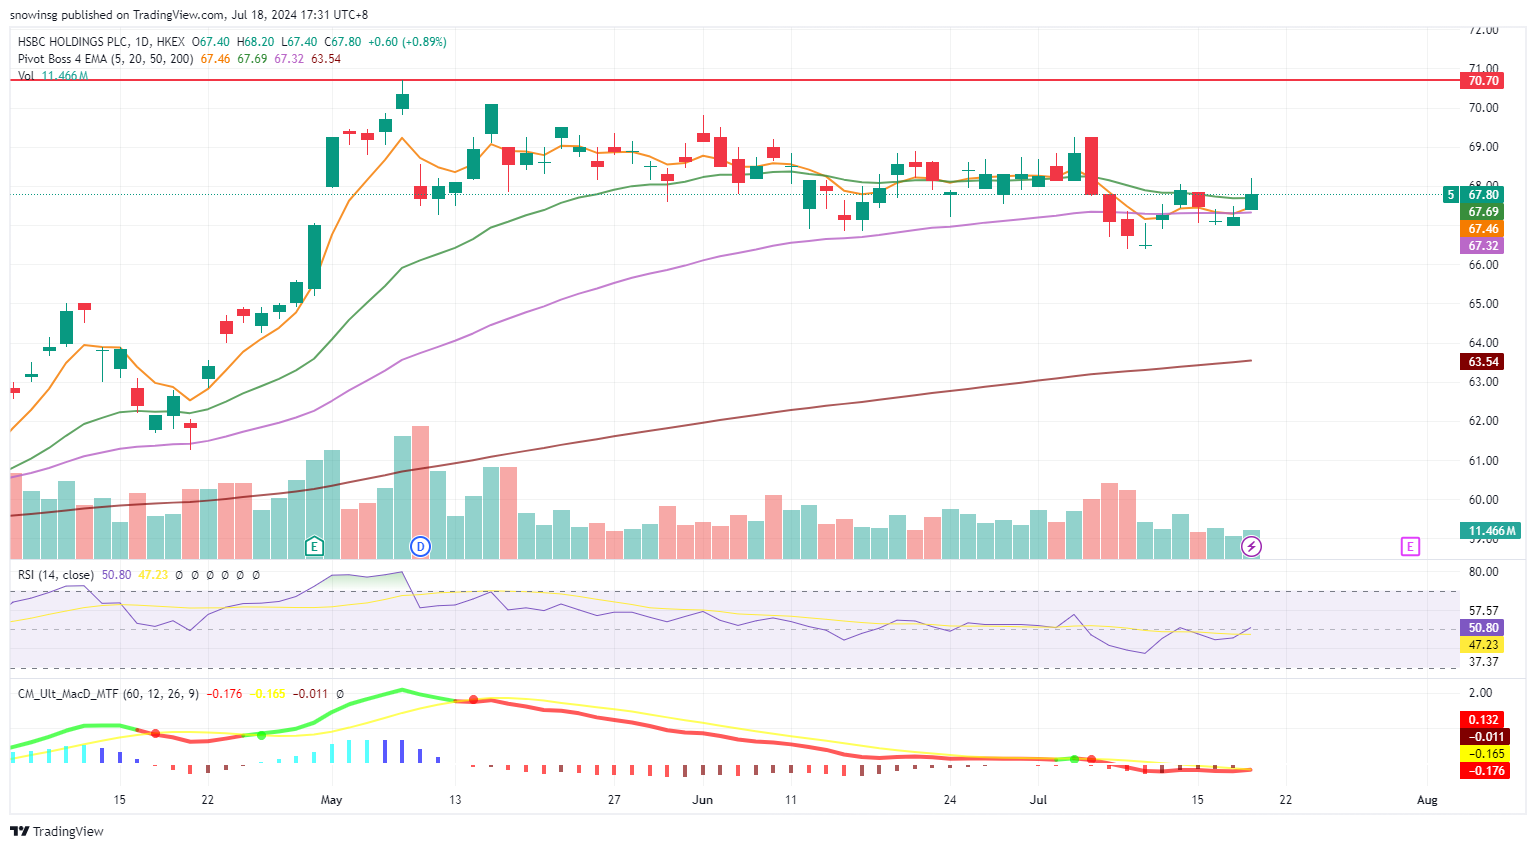Click the yellow 47.23 RSI axis label
This screenshot has height=849, width=1536.
pos(1482,645)
